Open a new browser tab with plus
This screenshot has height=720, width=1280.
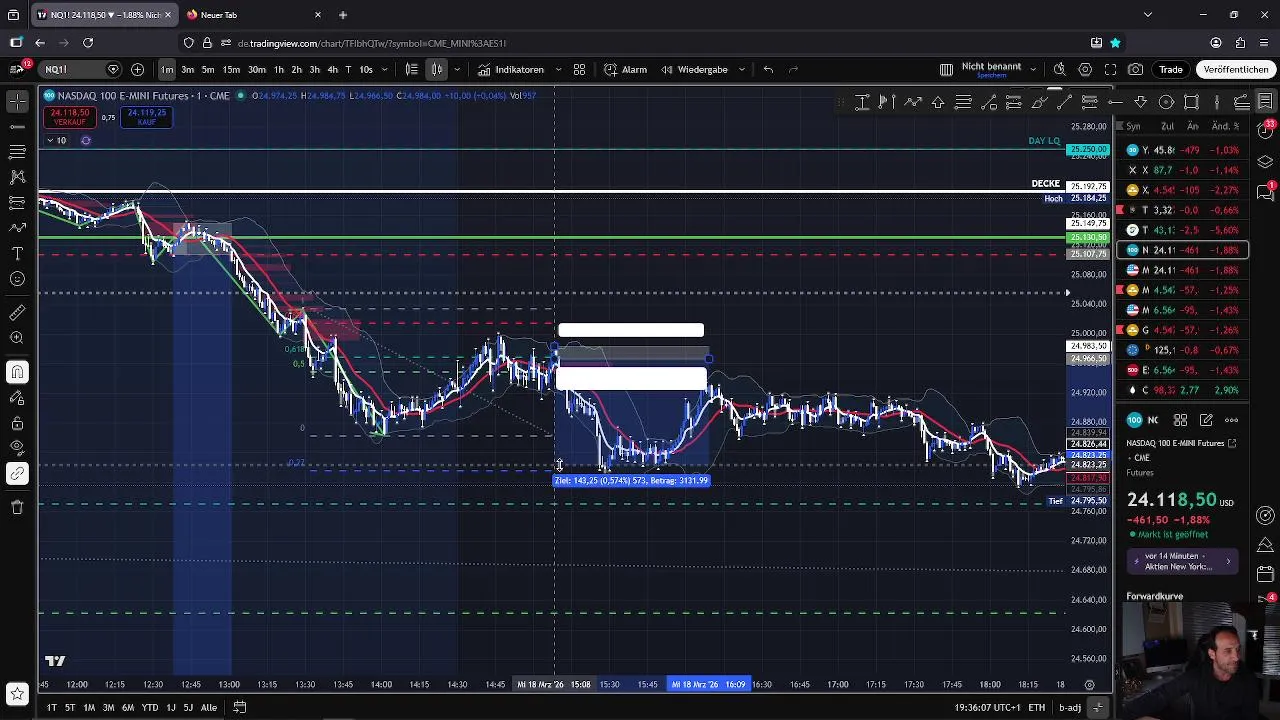tap(343, 15)
